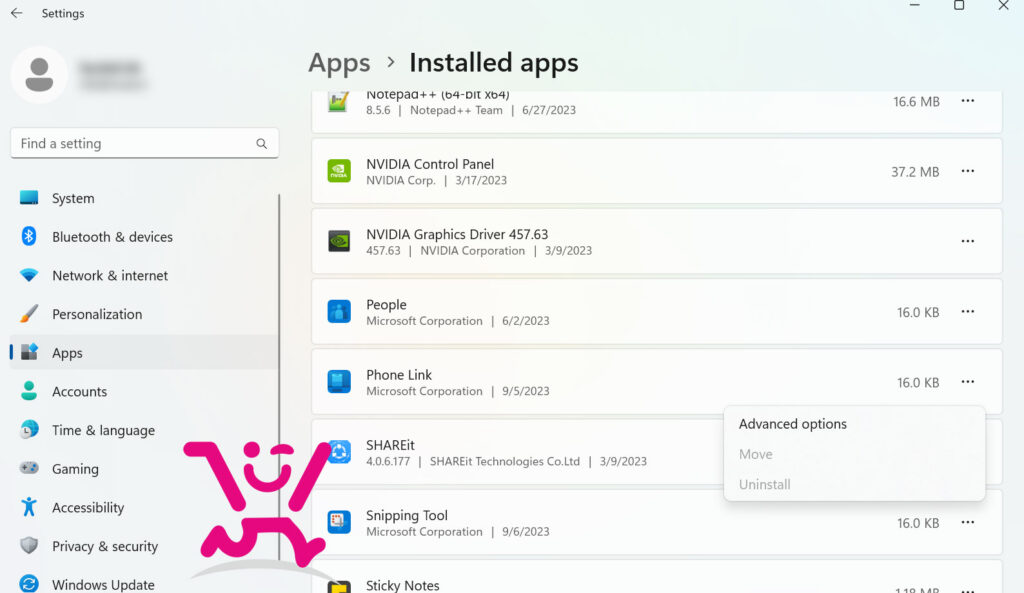
Task: Click the Phone Link app icon
Action: [x=339, y=381]
